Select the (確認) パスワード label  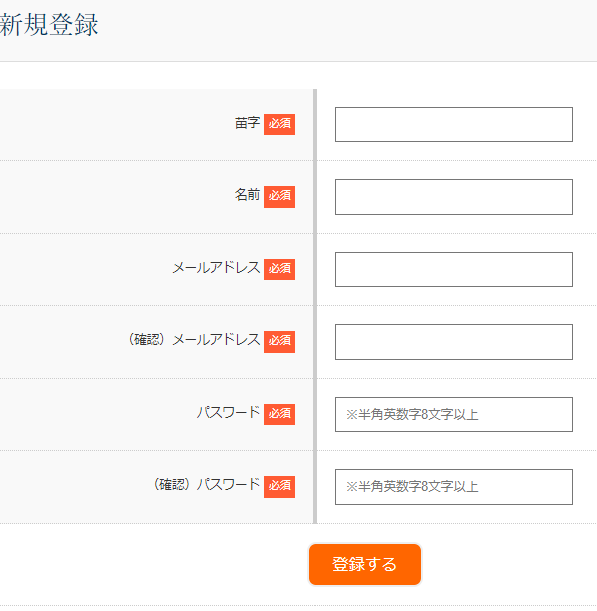(x=207, y=485)
